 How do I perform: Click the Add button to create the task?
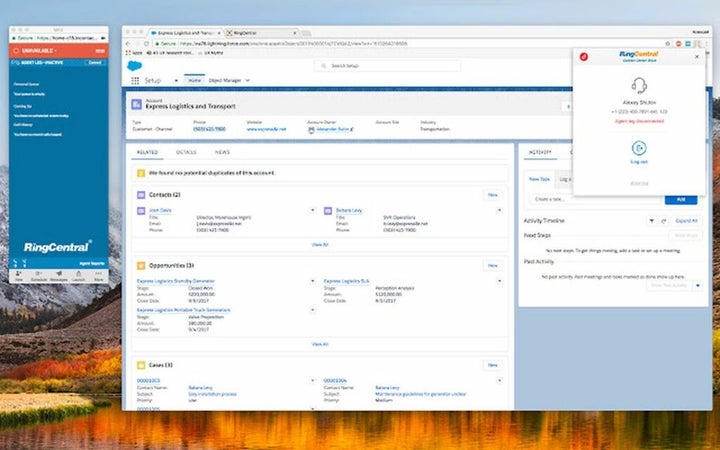click(x=680, y=199)
